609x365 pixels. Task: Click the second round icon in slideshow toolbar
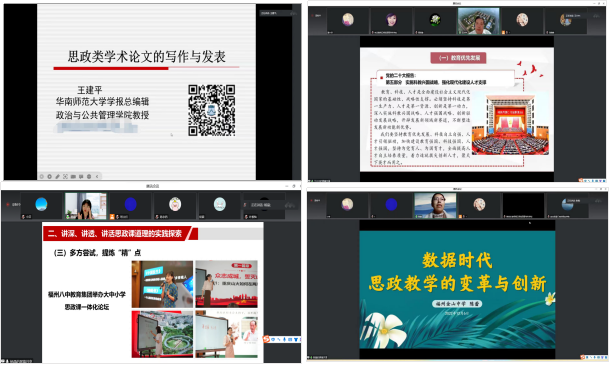pyautogui.click(x=49, y=176)
